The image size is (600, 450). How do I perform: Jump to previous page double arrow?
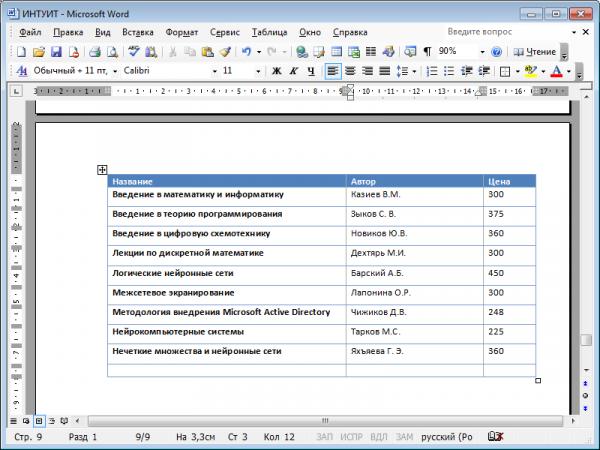click(x=585, y=384)
